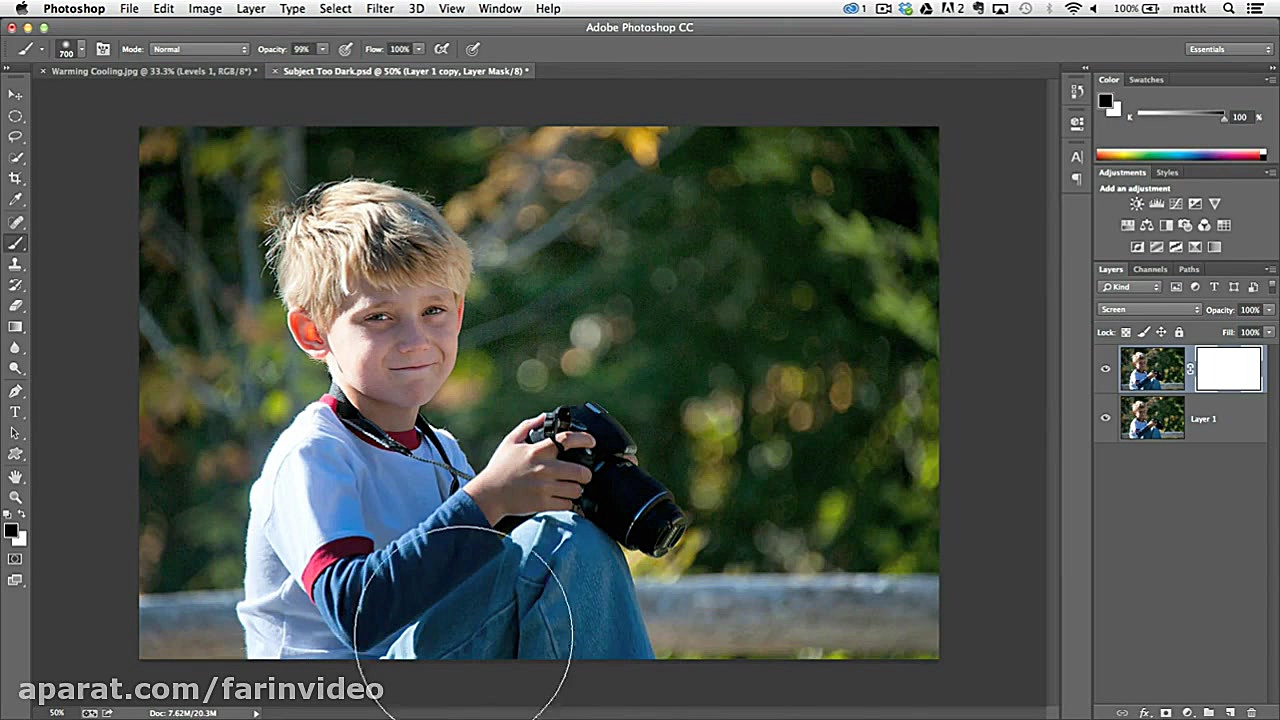Viewport: 1280px width, 720px height.
Task: Add a Photo Filter adjustment
Action: coord(1185,225)
